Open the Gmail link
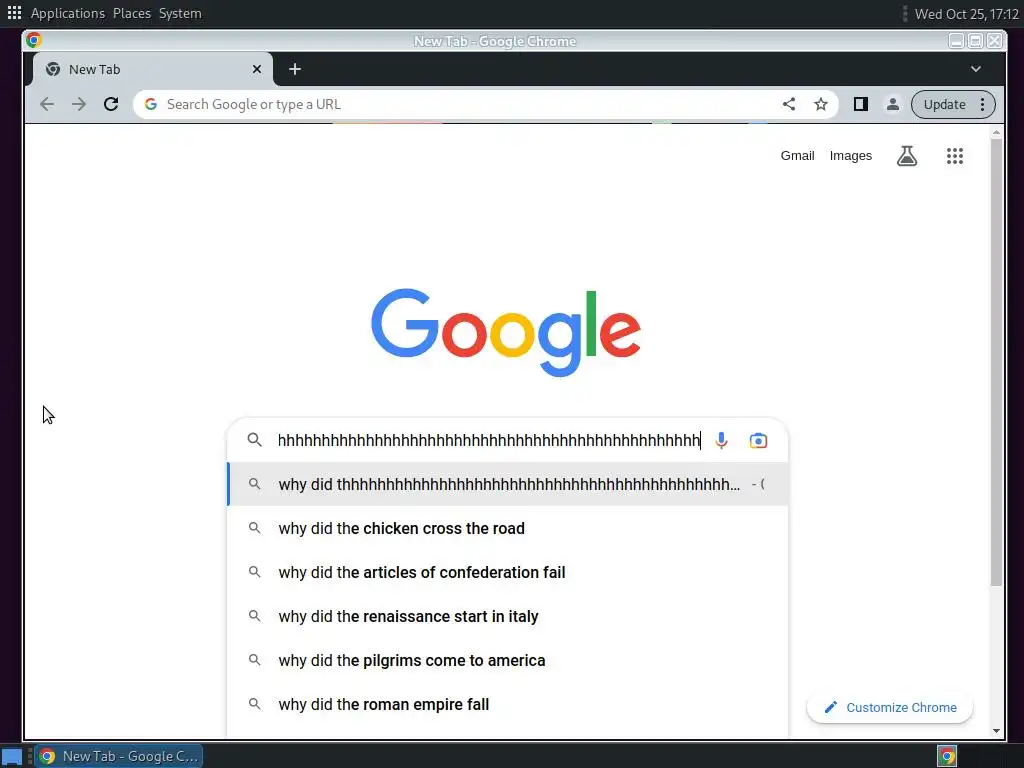Viewport: 1024px width, 768px height. [x=797, y=155]
